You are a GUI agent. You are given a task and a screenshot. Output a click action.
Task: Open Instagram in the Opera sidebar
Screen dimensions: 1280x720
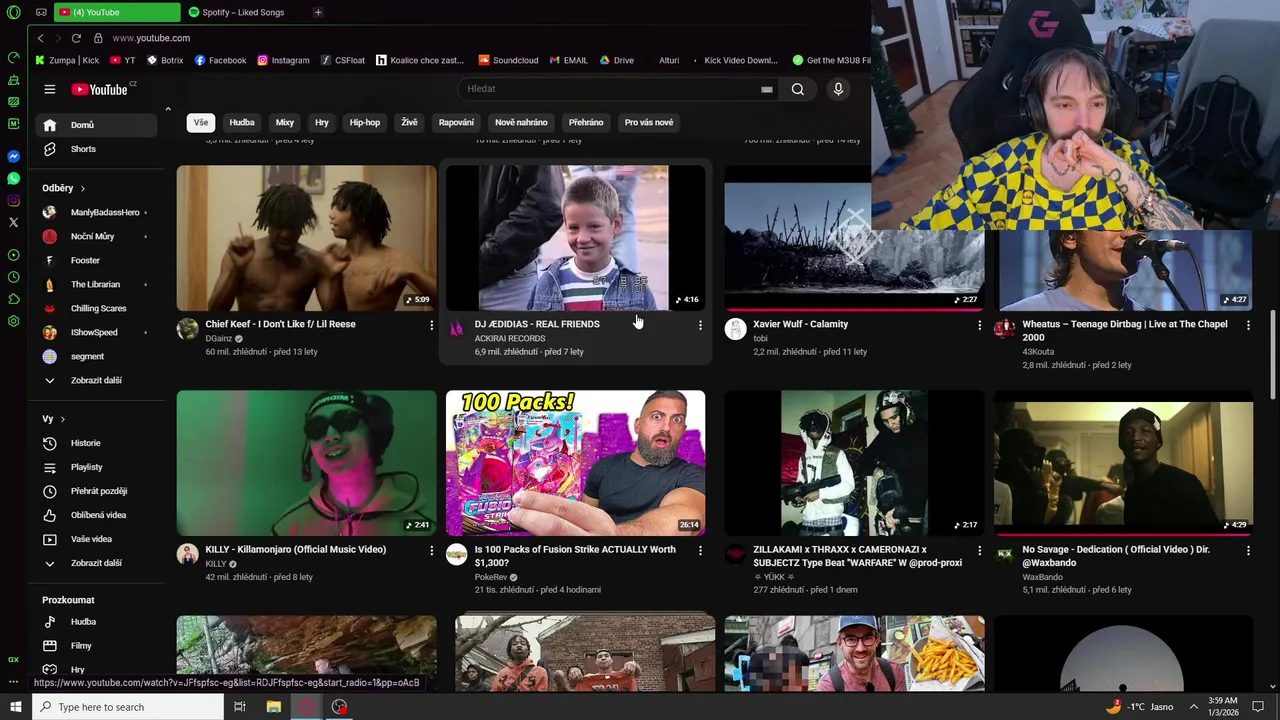pyautogui.click(x=13, y=200)
